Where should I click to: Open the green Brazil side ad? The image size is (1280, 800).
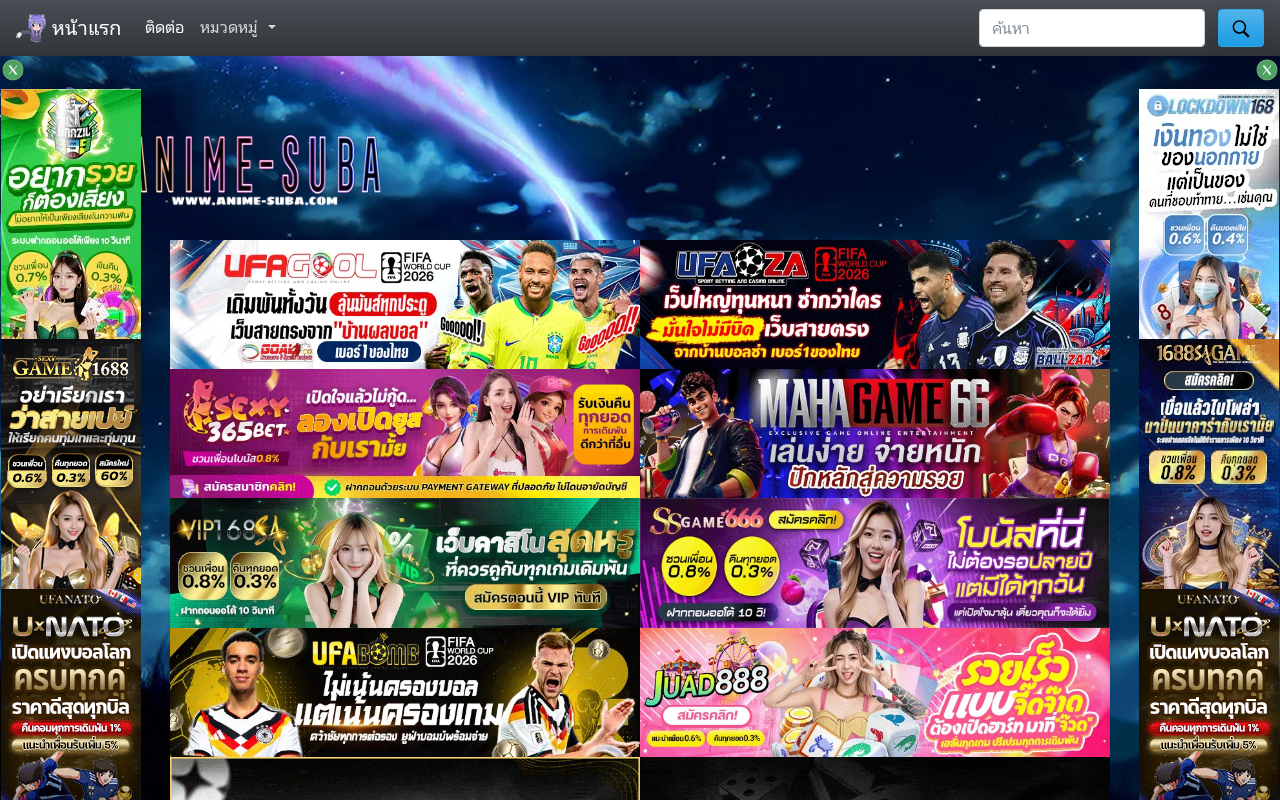[71, 214]
